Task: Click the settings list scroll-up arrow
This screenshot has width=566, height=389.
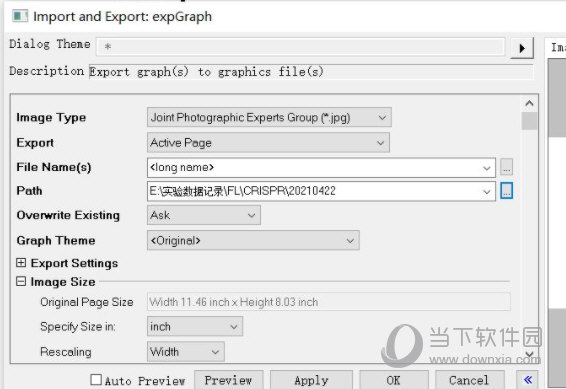Action: [x=529, y=103]
